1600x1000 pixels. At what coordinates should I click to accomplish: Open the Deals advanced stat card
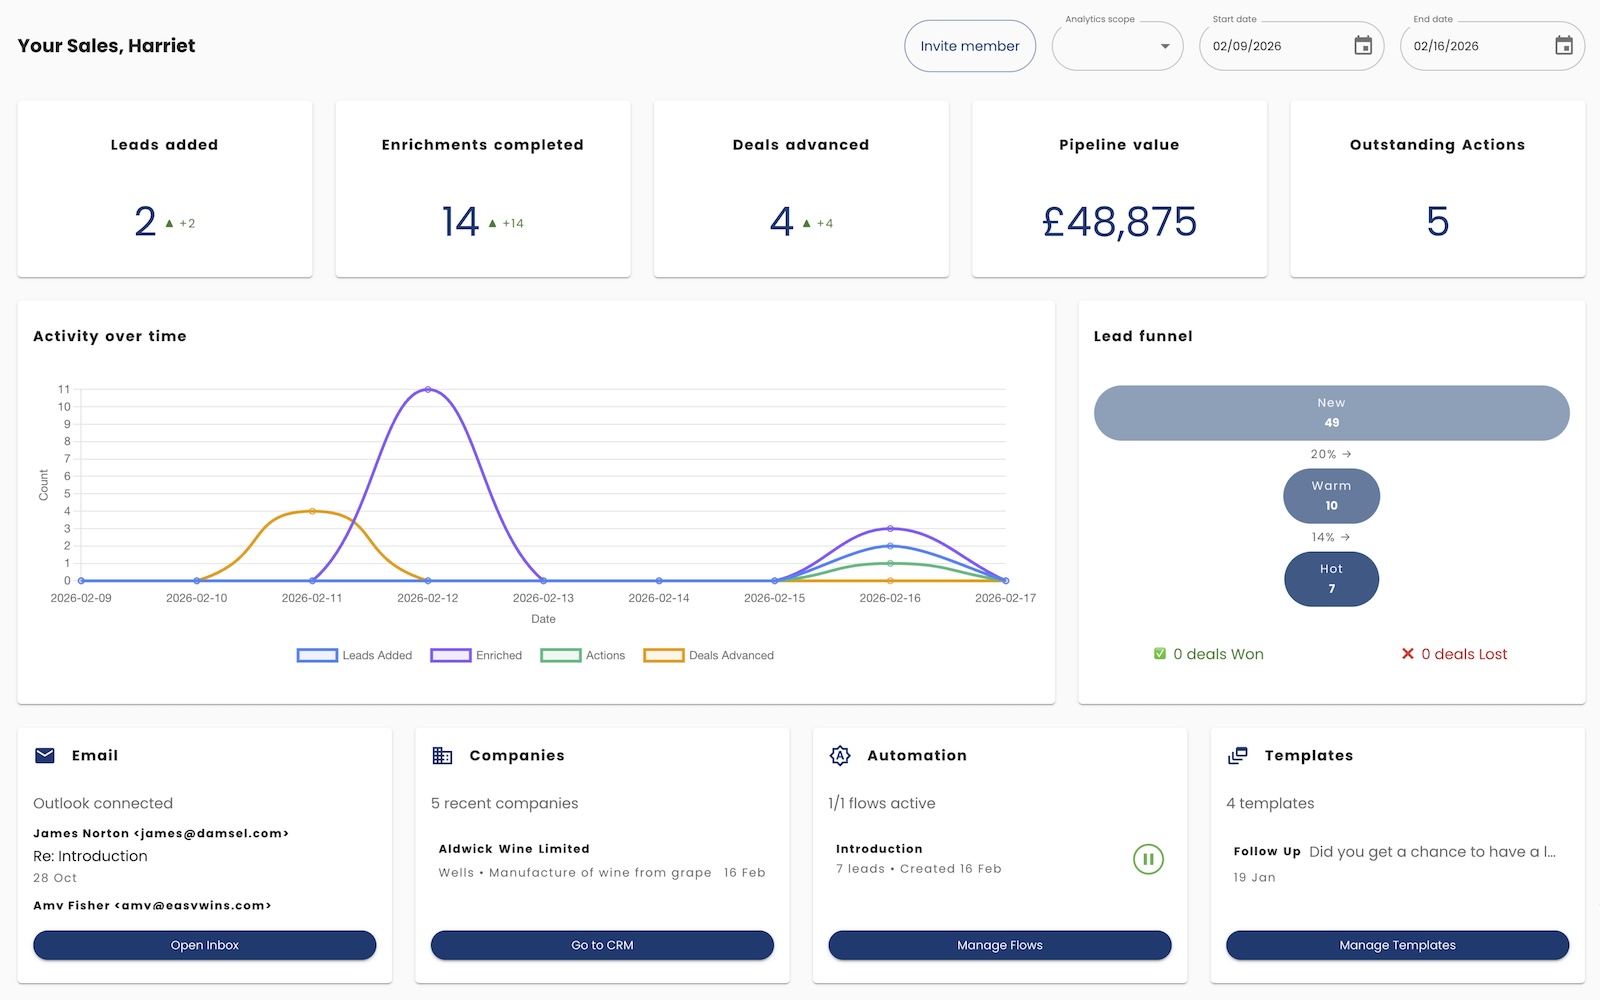point(801,189)
